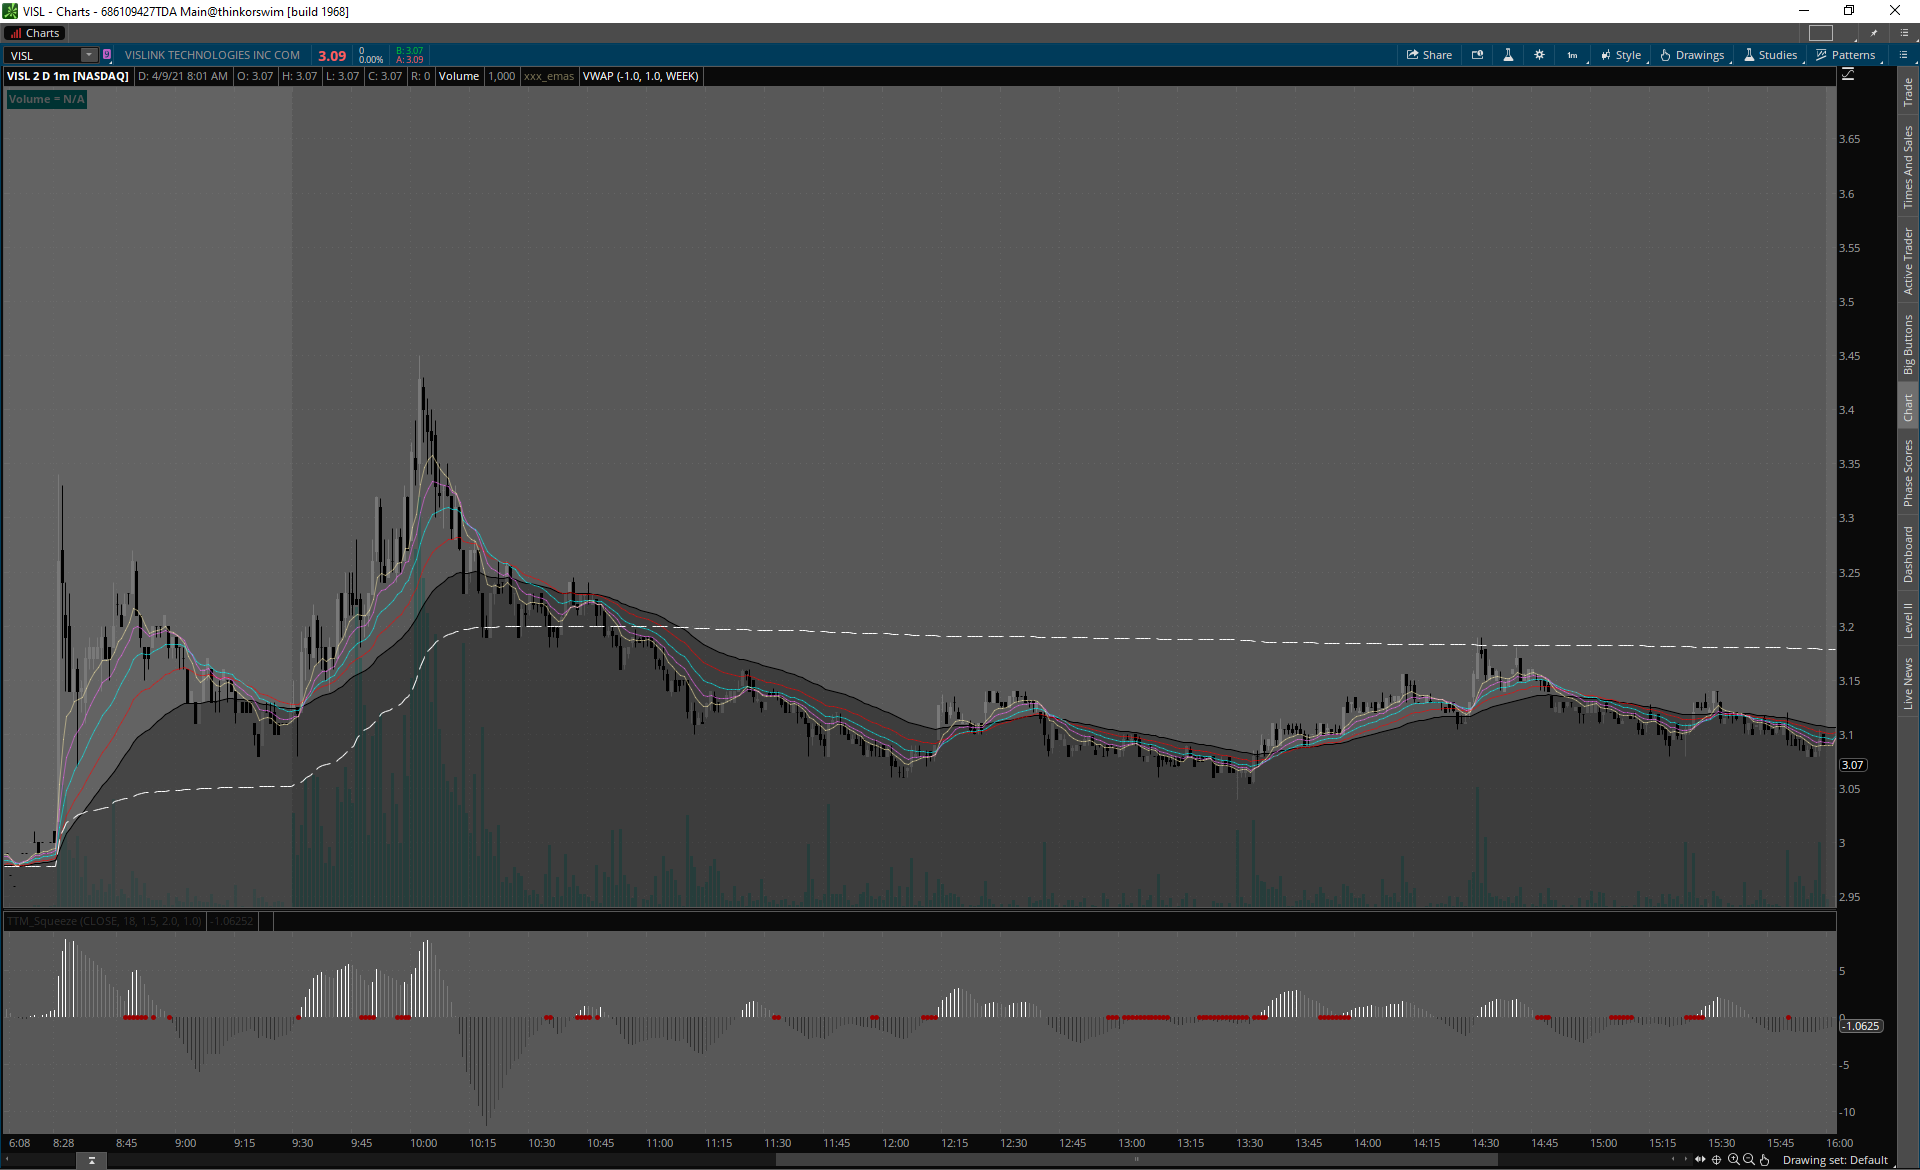Viewport: 1920px width, 1170px height.
Task: Open the 1m timeframe dropdown
Action: 1573,55
